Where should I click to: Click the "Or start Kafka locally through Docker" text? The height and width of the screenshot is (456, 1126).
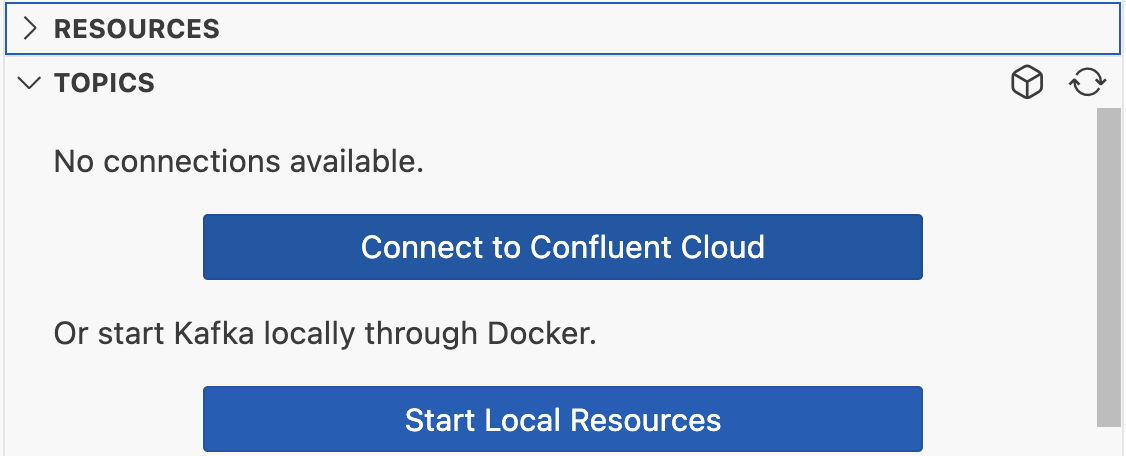click(x=325, y=334)
